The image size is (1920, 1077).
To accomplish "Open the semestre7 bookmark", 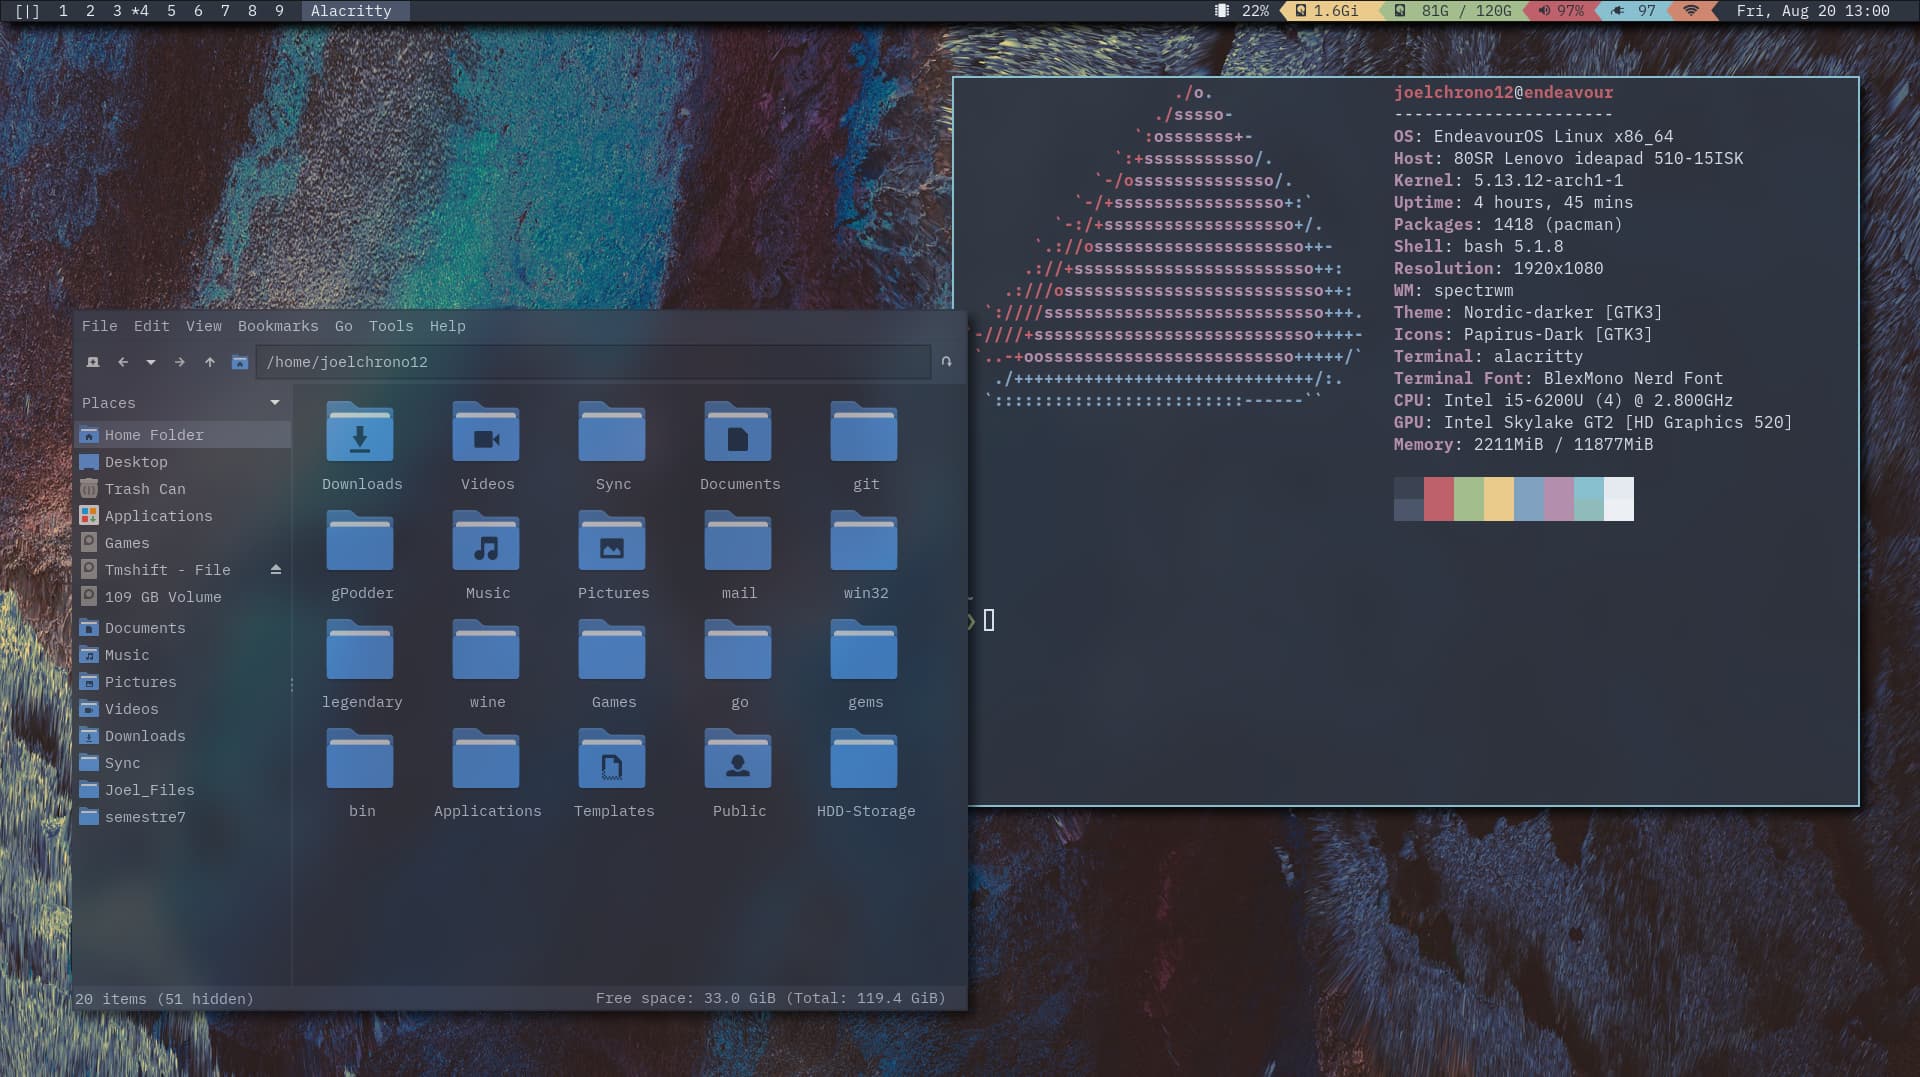I will click(x=183, y=817).
